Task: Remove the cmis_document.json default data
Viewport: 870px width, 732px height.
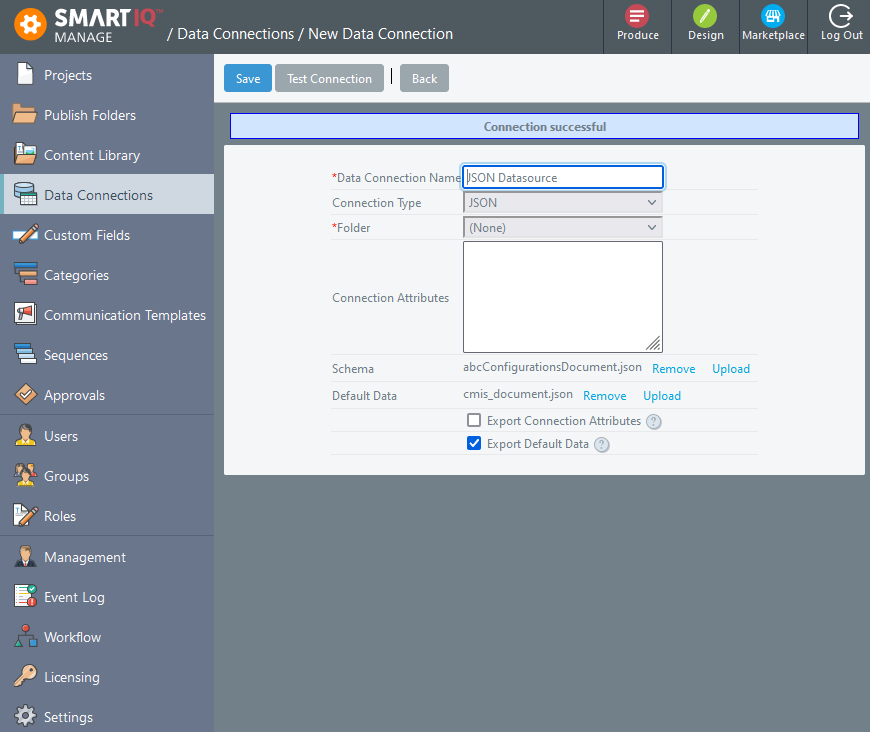Action: click(604, 396)
